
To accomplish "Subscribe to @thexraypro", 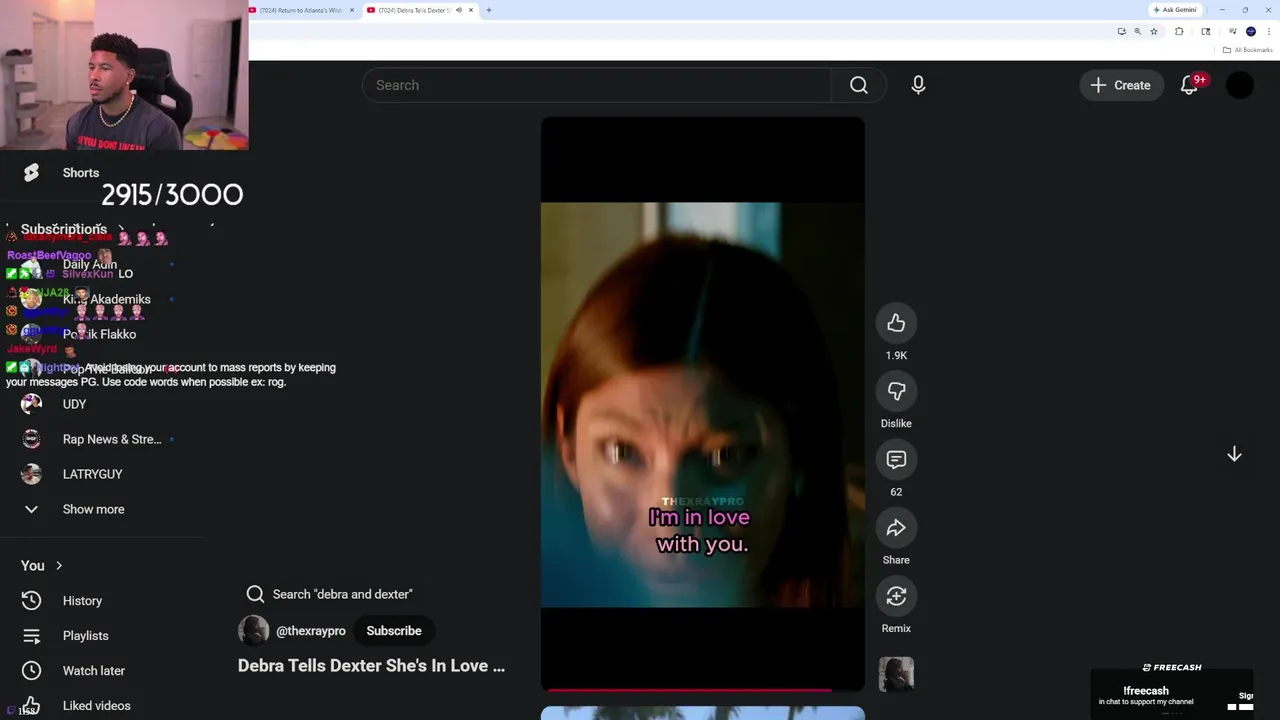I will [x=394, y=631].
